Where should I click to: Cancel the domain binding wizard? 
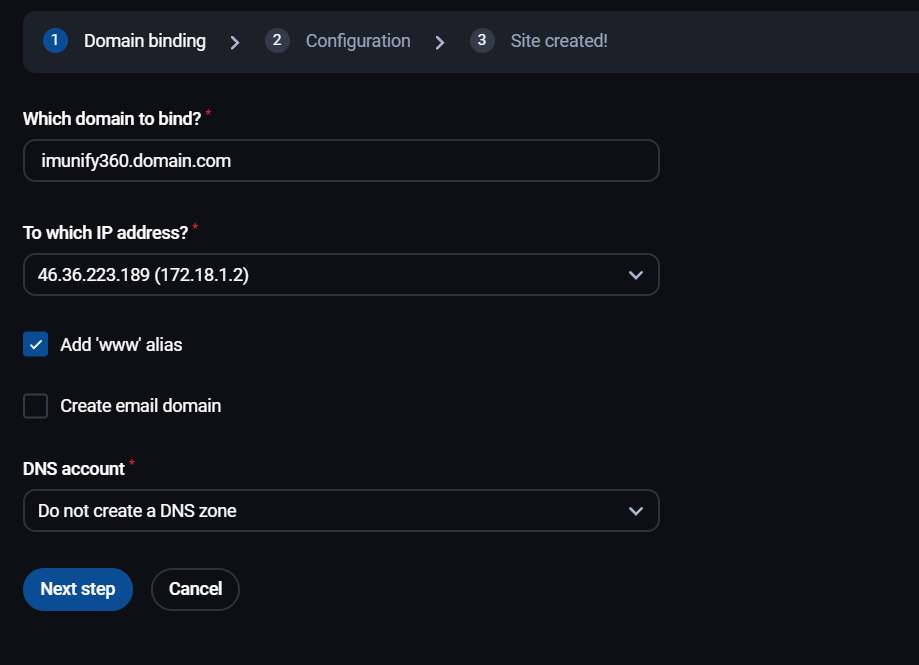click(x=194, y=589)
